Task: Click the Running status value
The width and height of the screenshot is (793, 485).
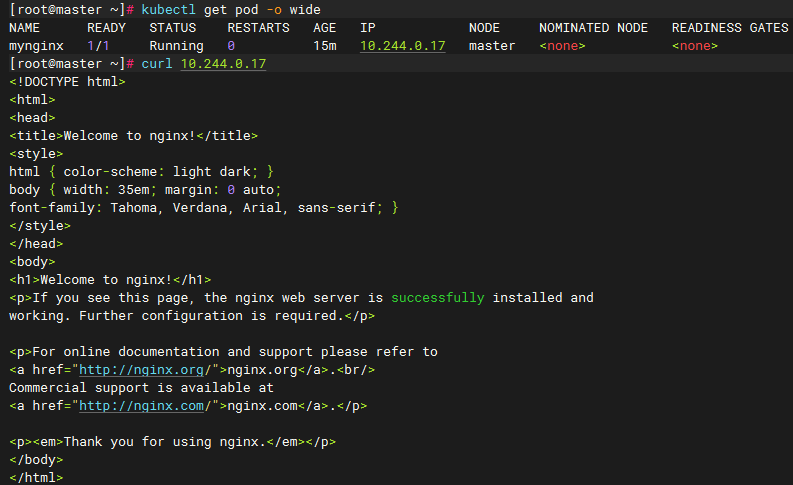Action: click(176, 46)
